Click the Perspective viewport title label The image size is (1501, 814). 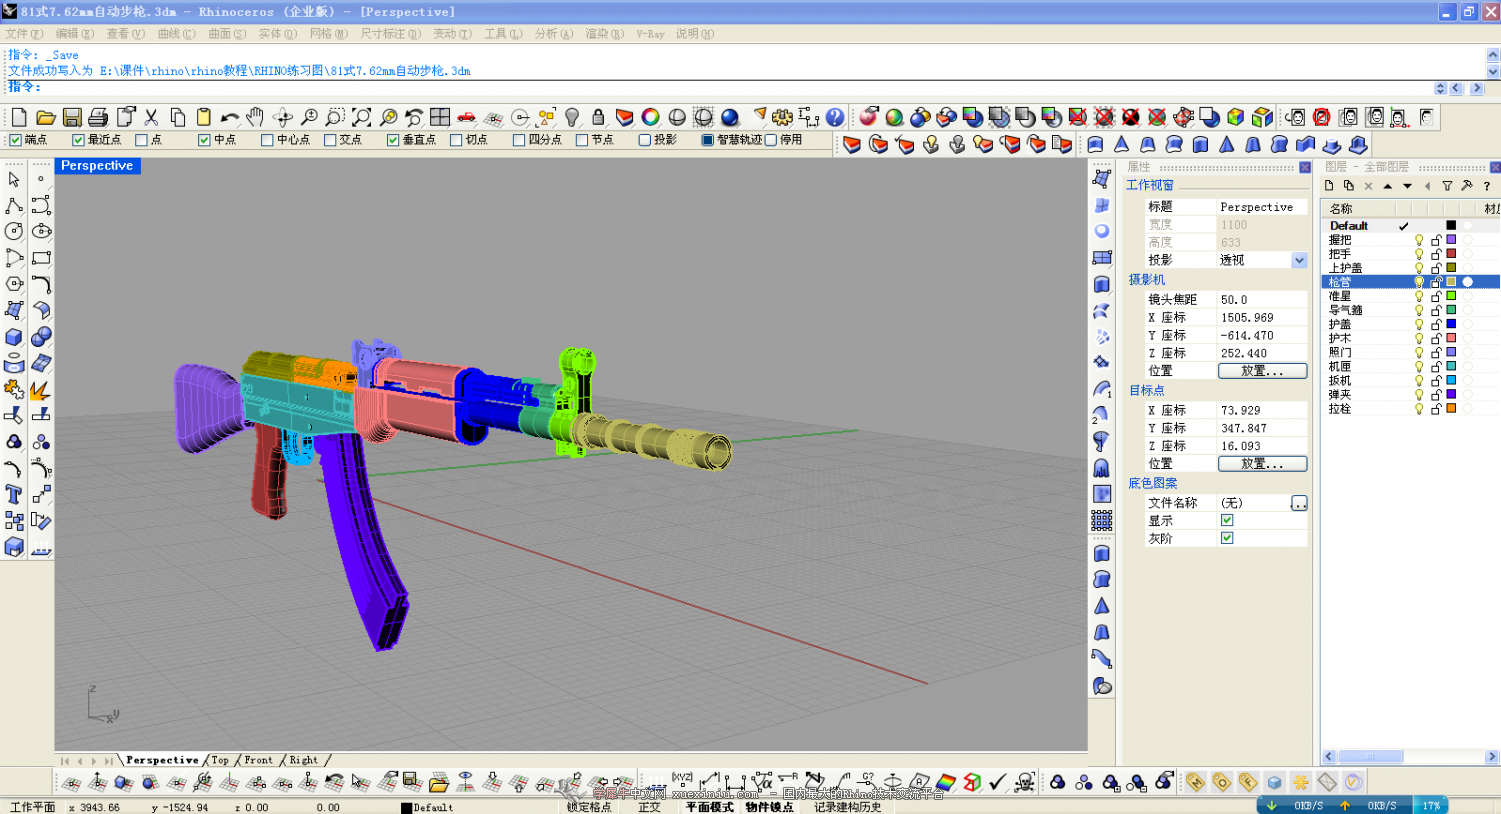97,166
